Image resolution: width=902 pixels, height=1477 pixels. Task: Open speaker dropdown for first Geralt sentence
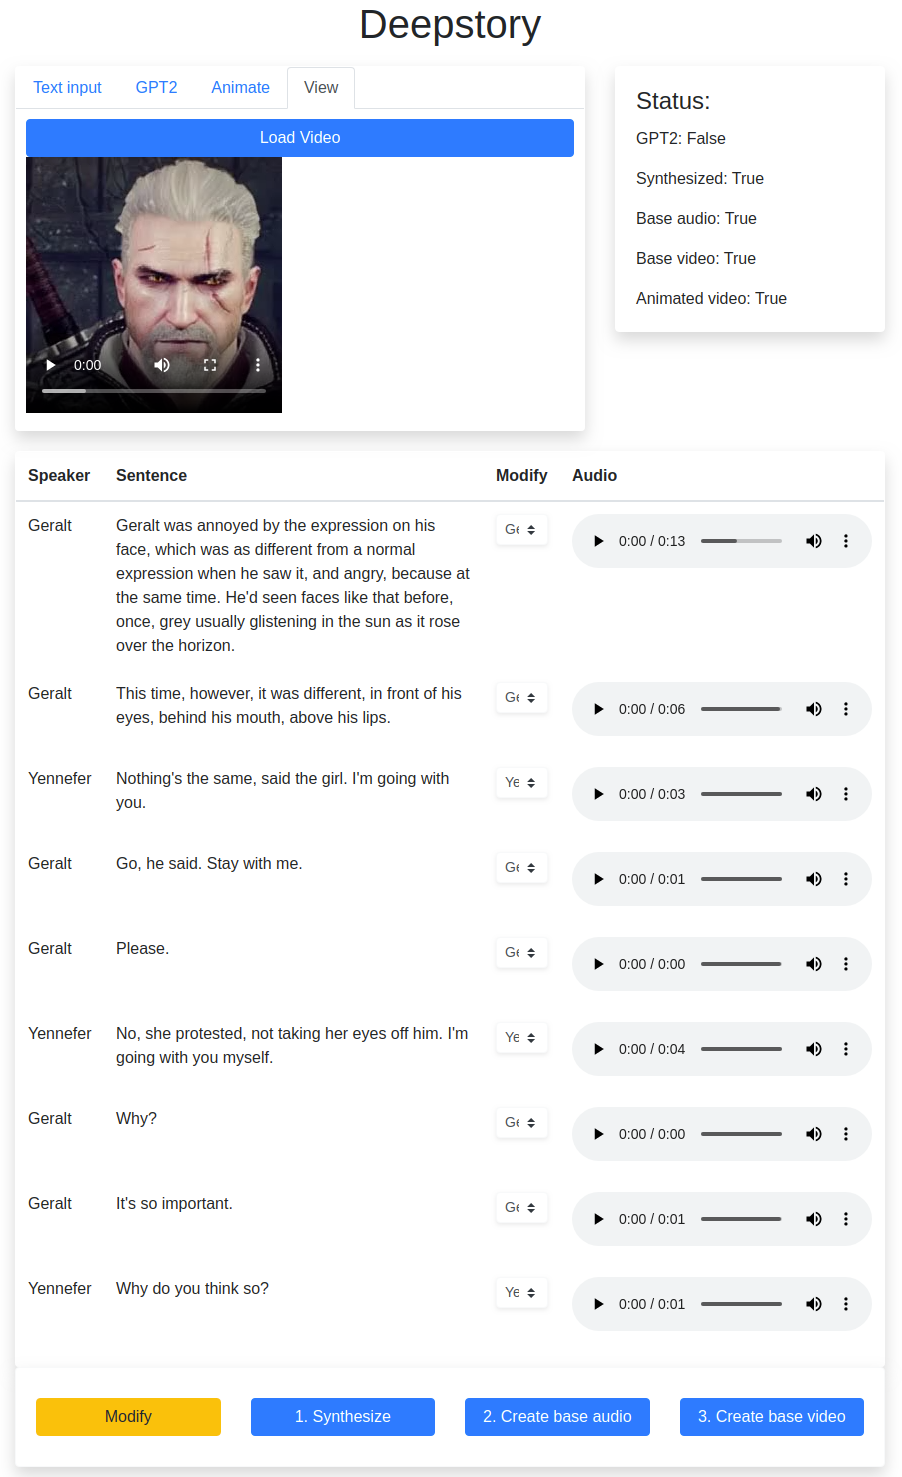[x=521, y=530]
